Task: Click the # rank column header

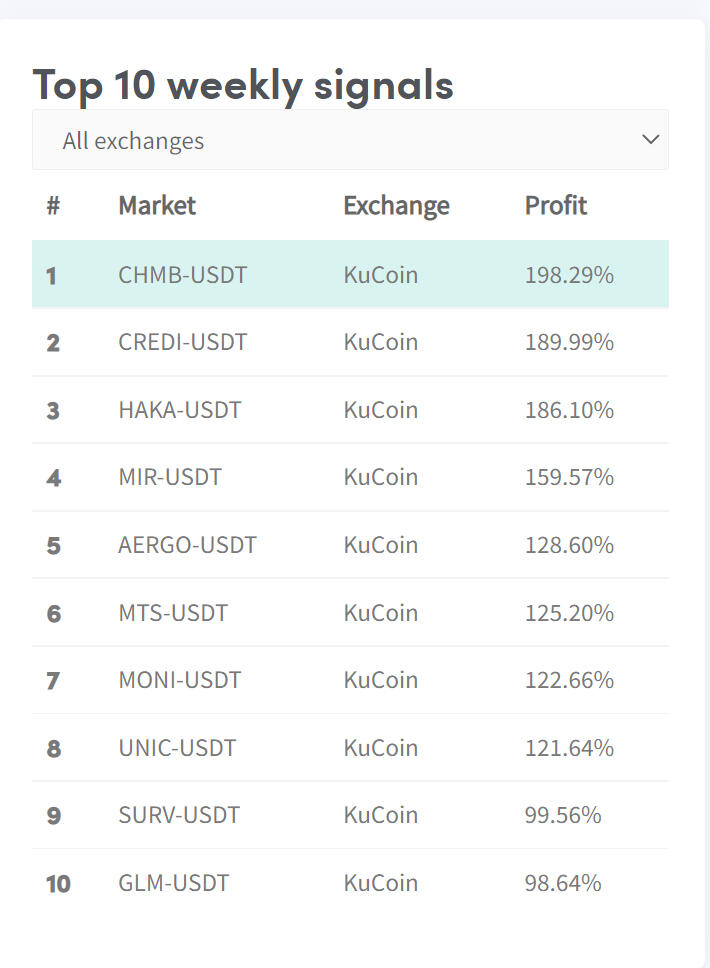Action: pyautogui.click(x=53, y=205)
